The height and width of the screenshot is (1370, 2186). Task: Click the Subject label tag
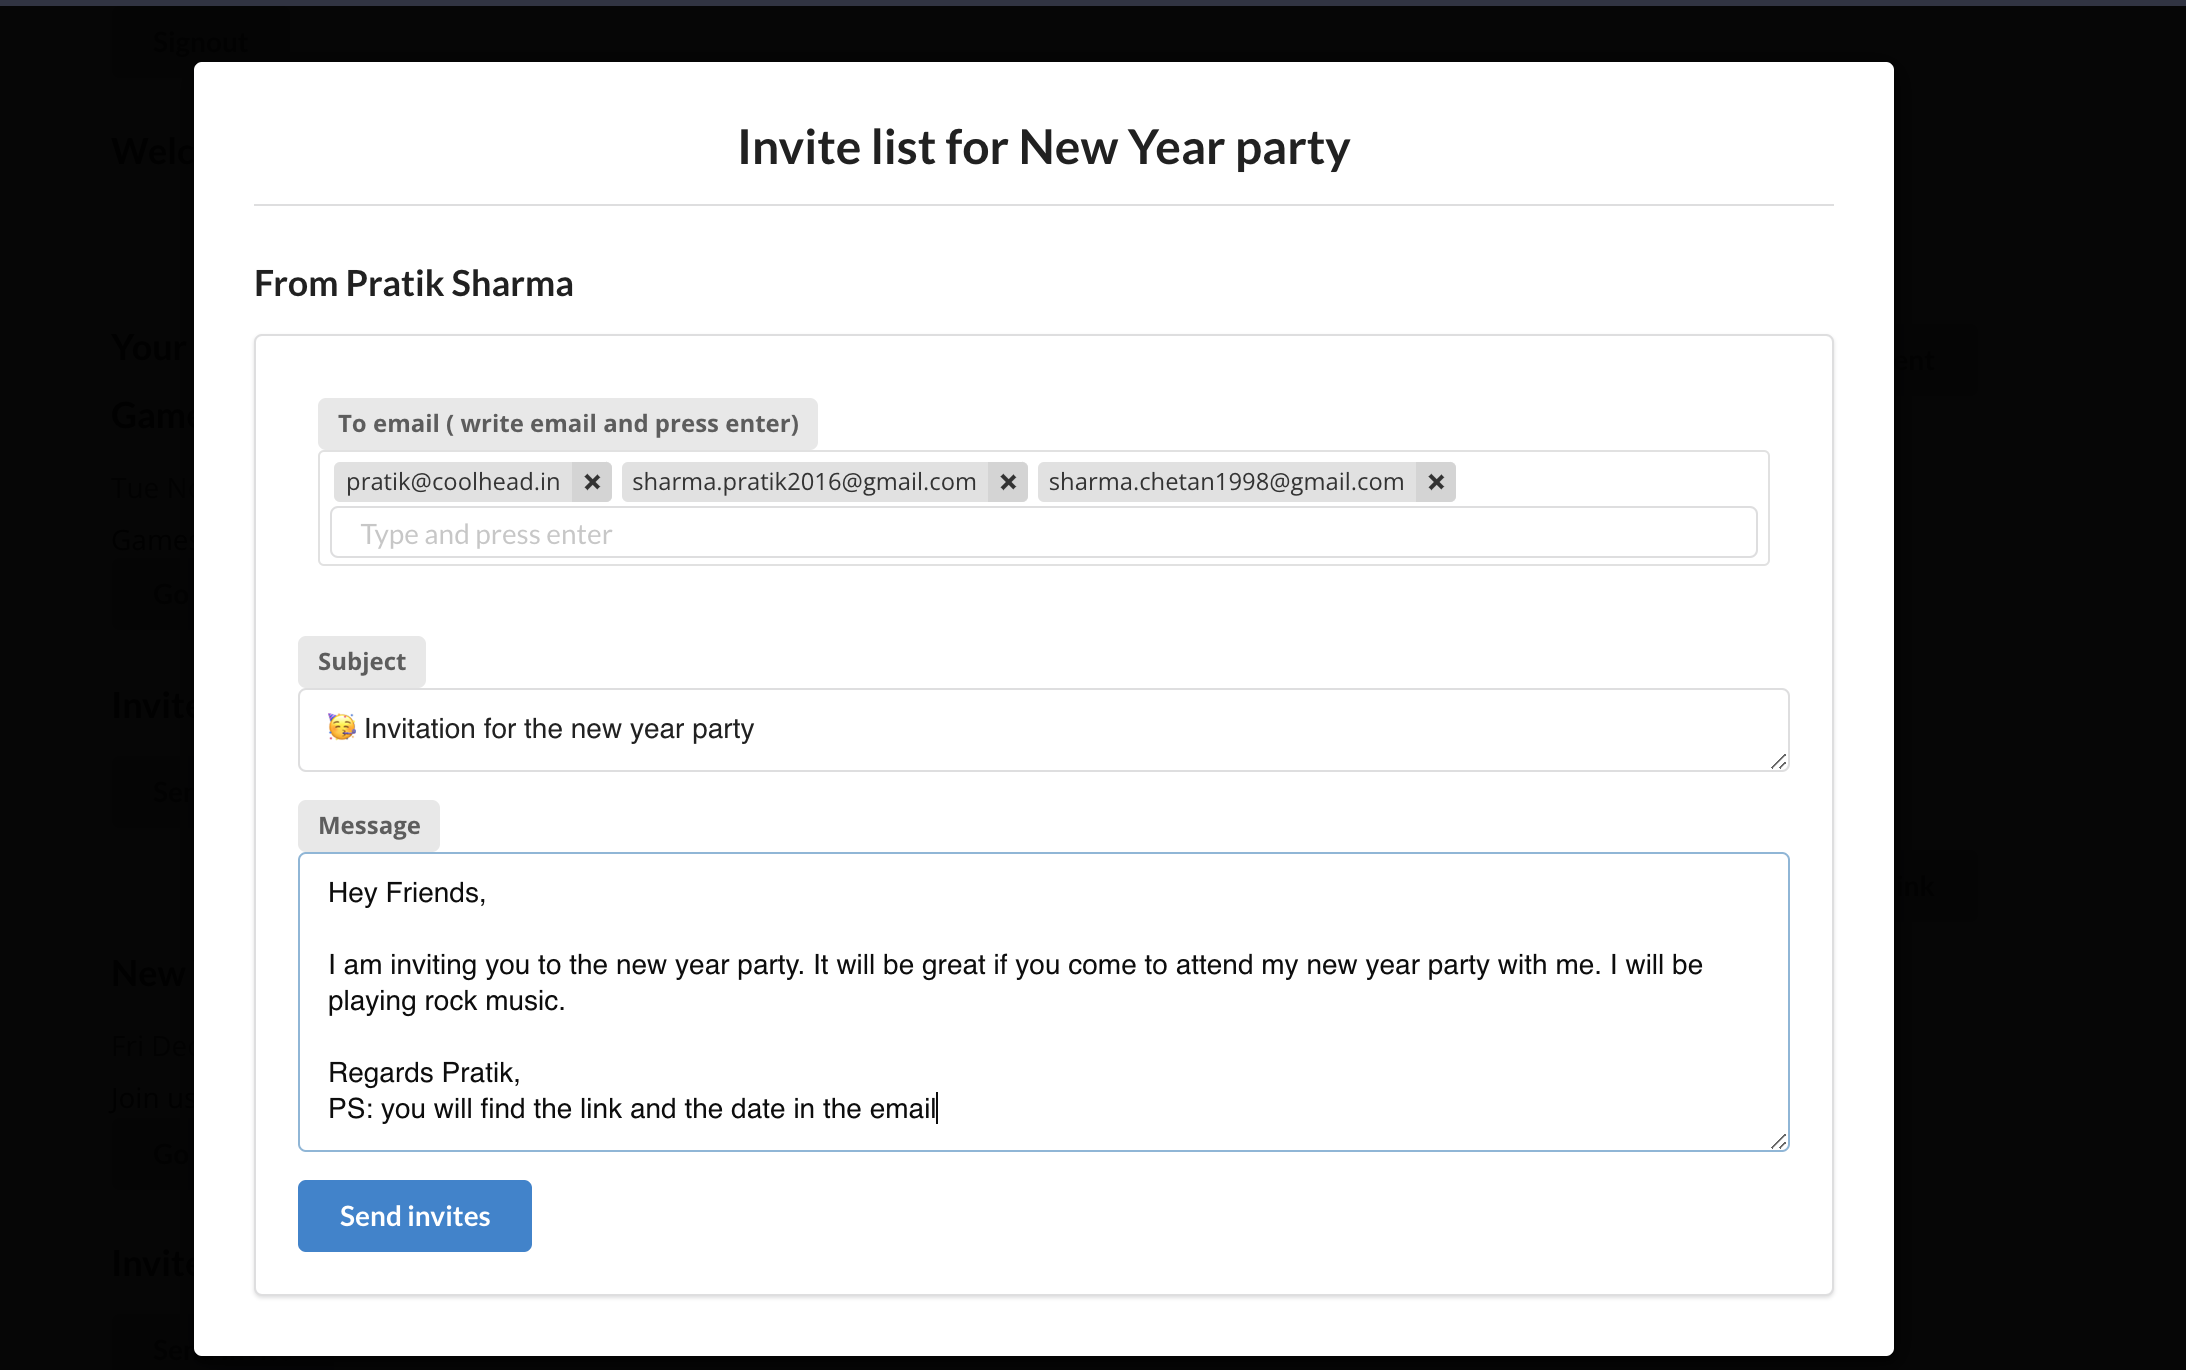coord(361,662)
